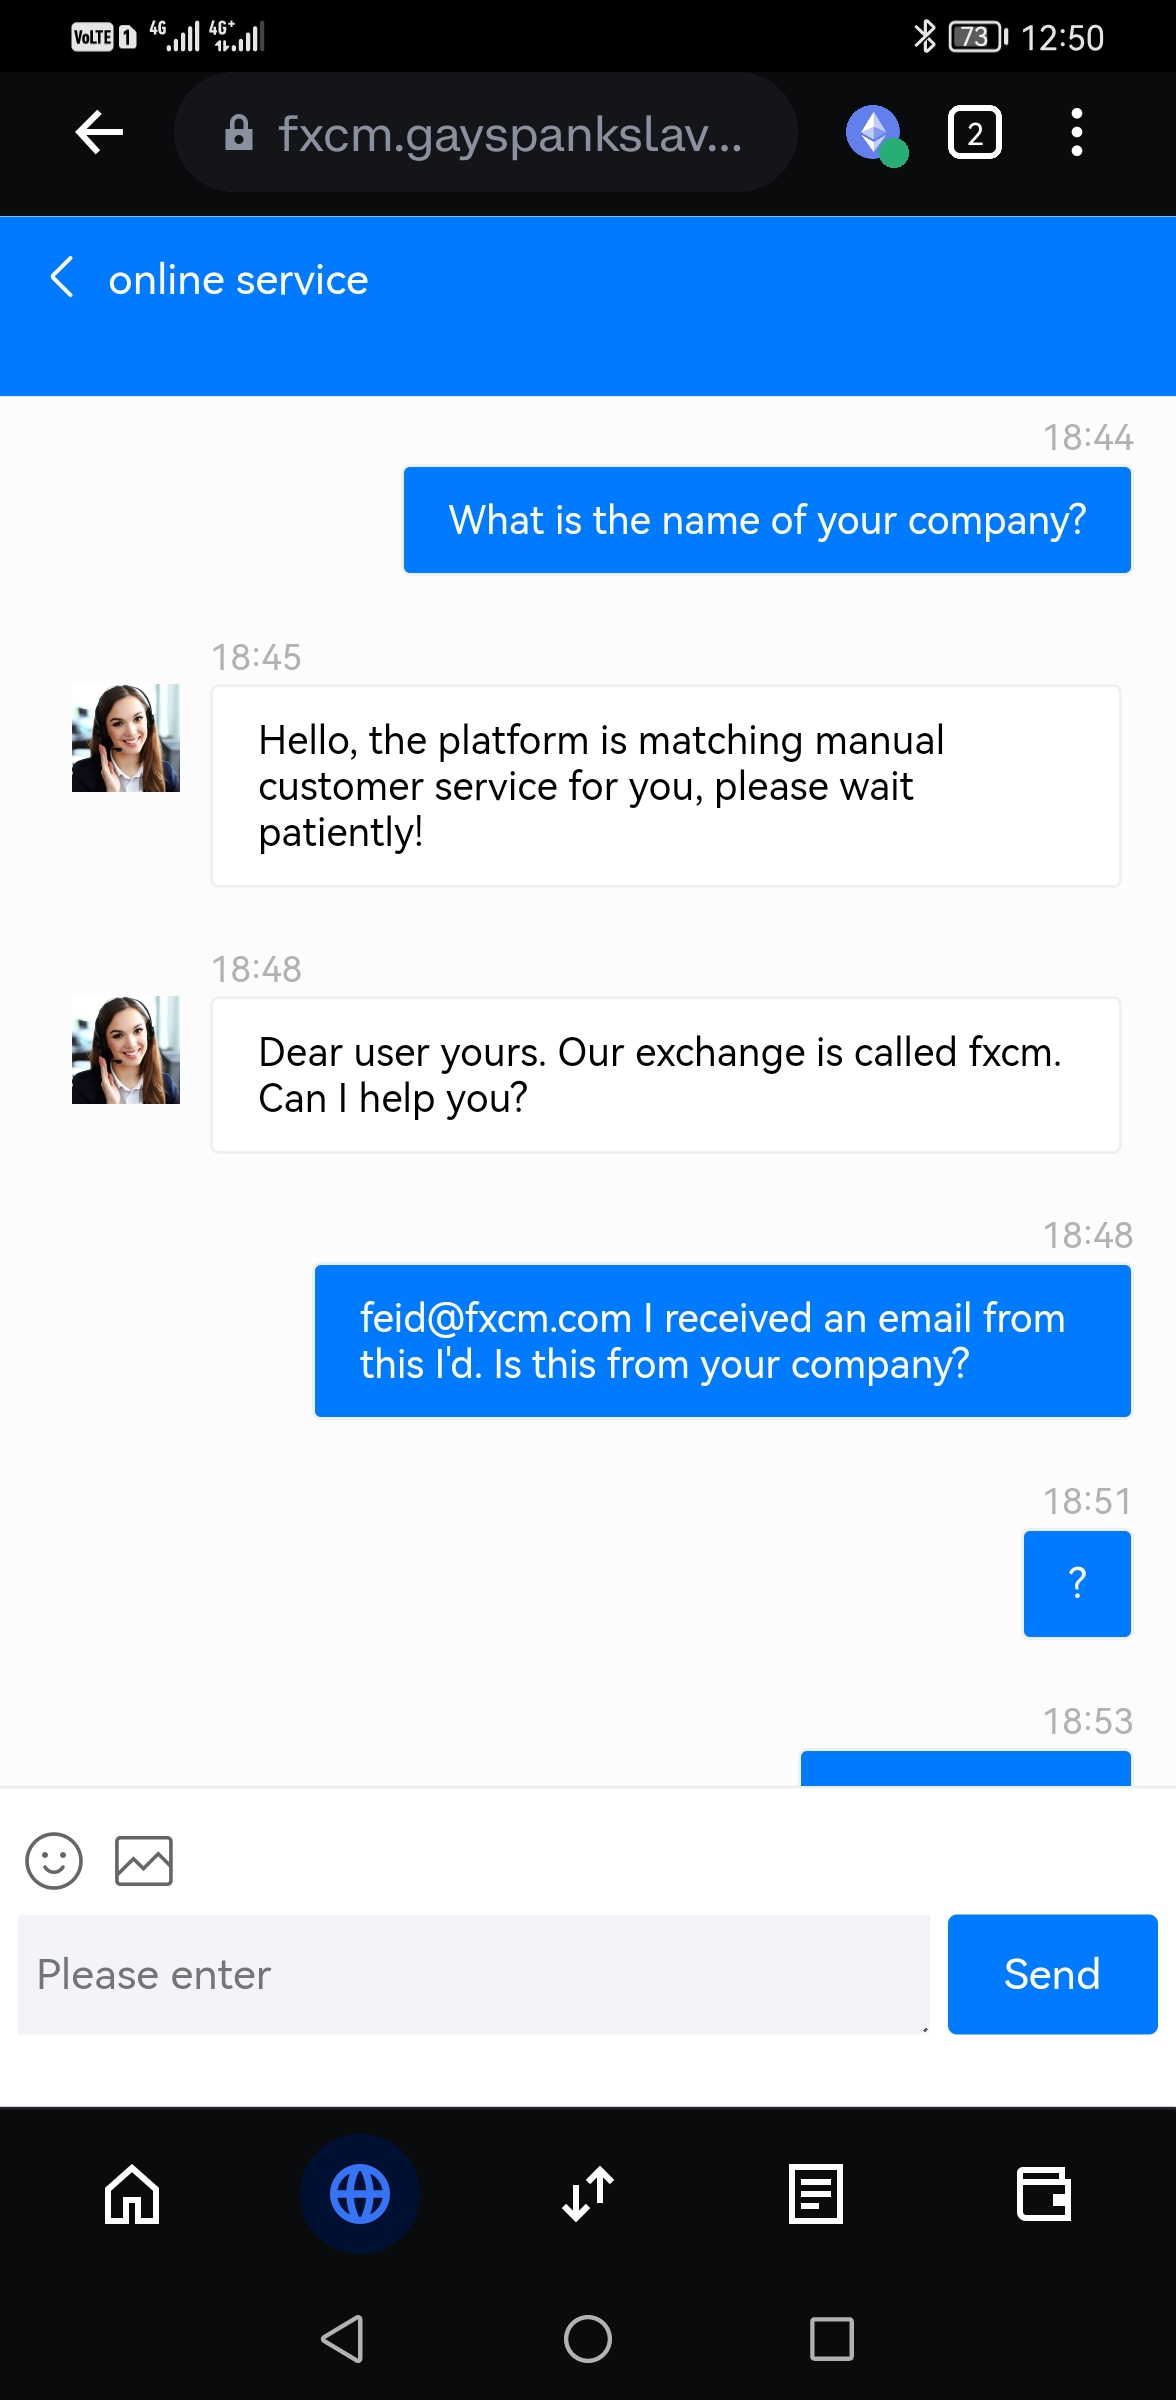Go back from online service chat
Viewport: 1176px width, 2400px height.
pos(62,278)
